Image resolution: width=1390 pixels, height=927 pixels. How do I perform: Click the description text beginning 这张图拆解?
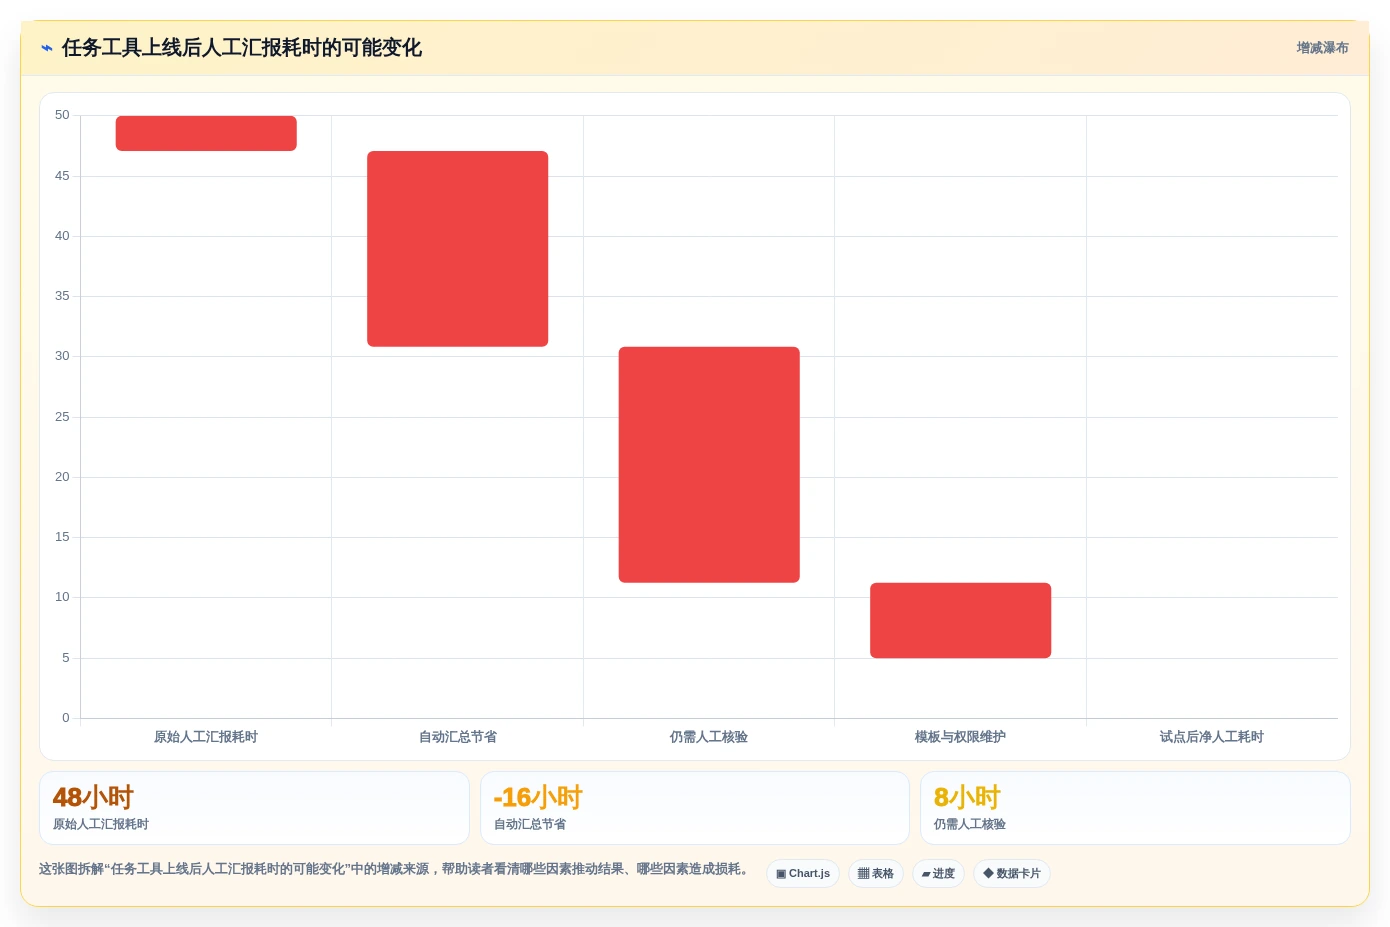(394, 869)
